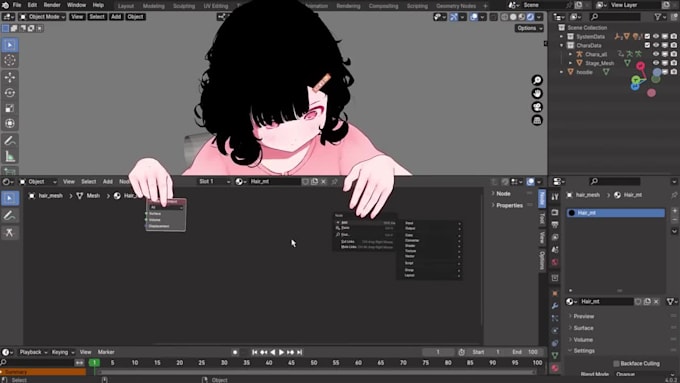
Task: Open the Tool tab in properties editor
Action: (x=555, y=197)
